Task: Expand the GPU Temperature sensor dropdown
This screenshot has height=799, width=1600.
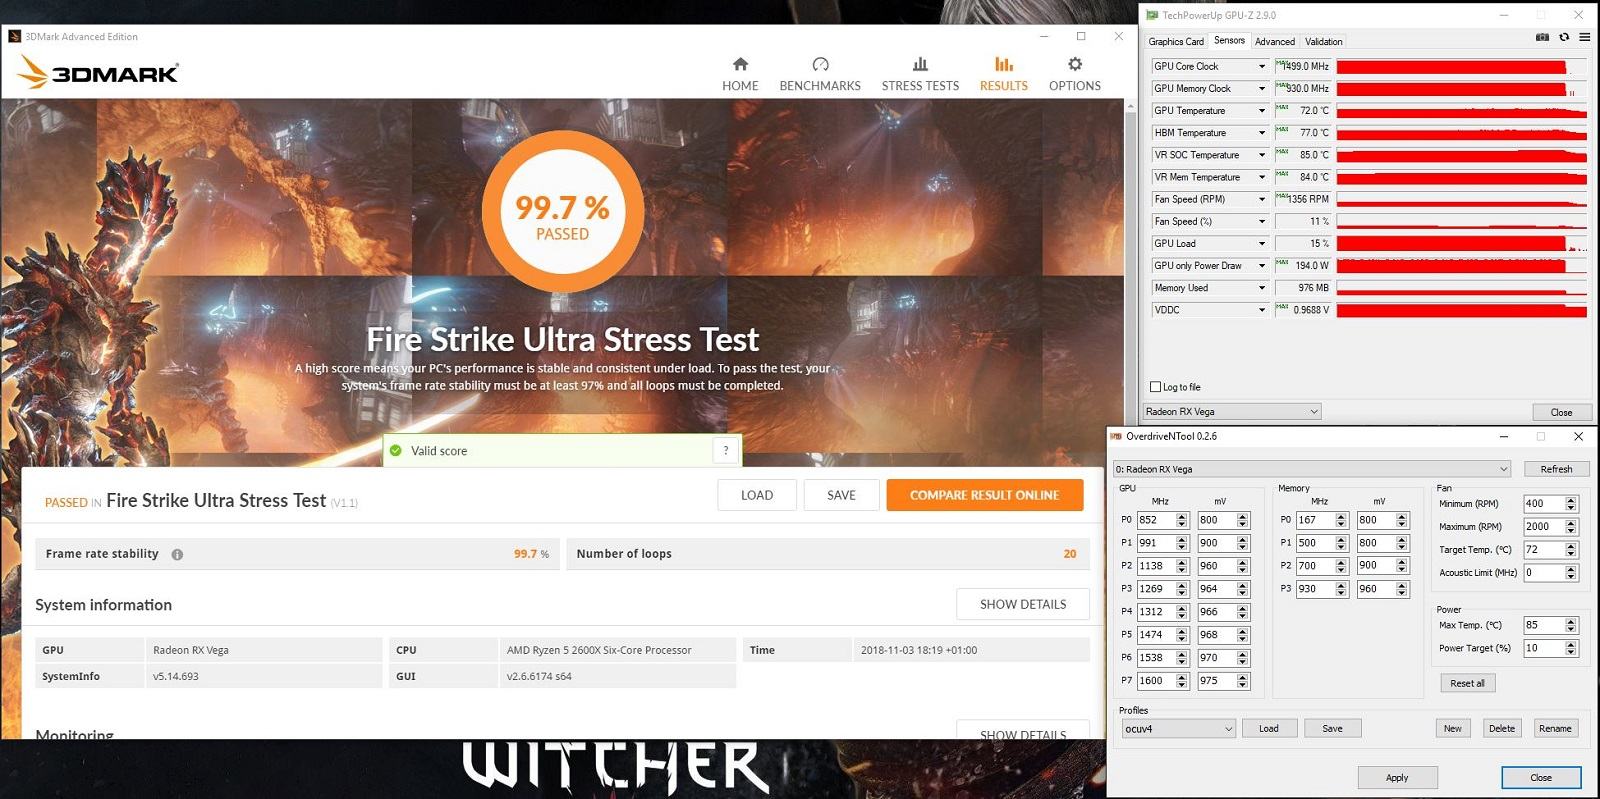Action: [x=1262, y=110]
